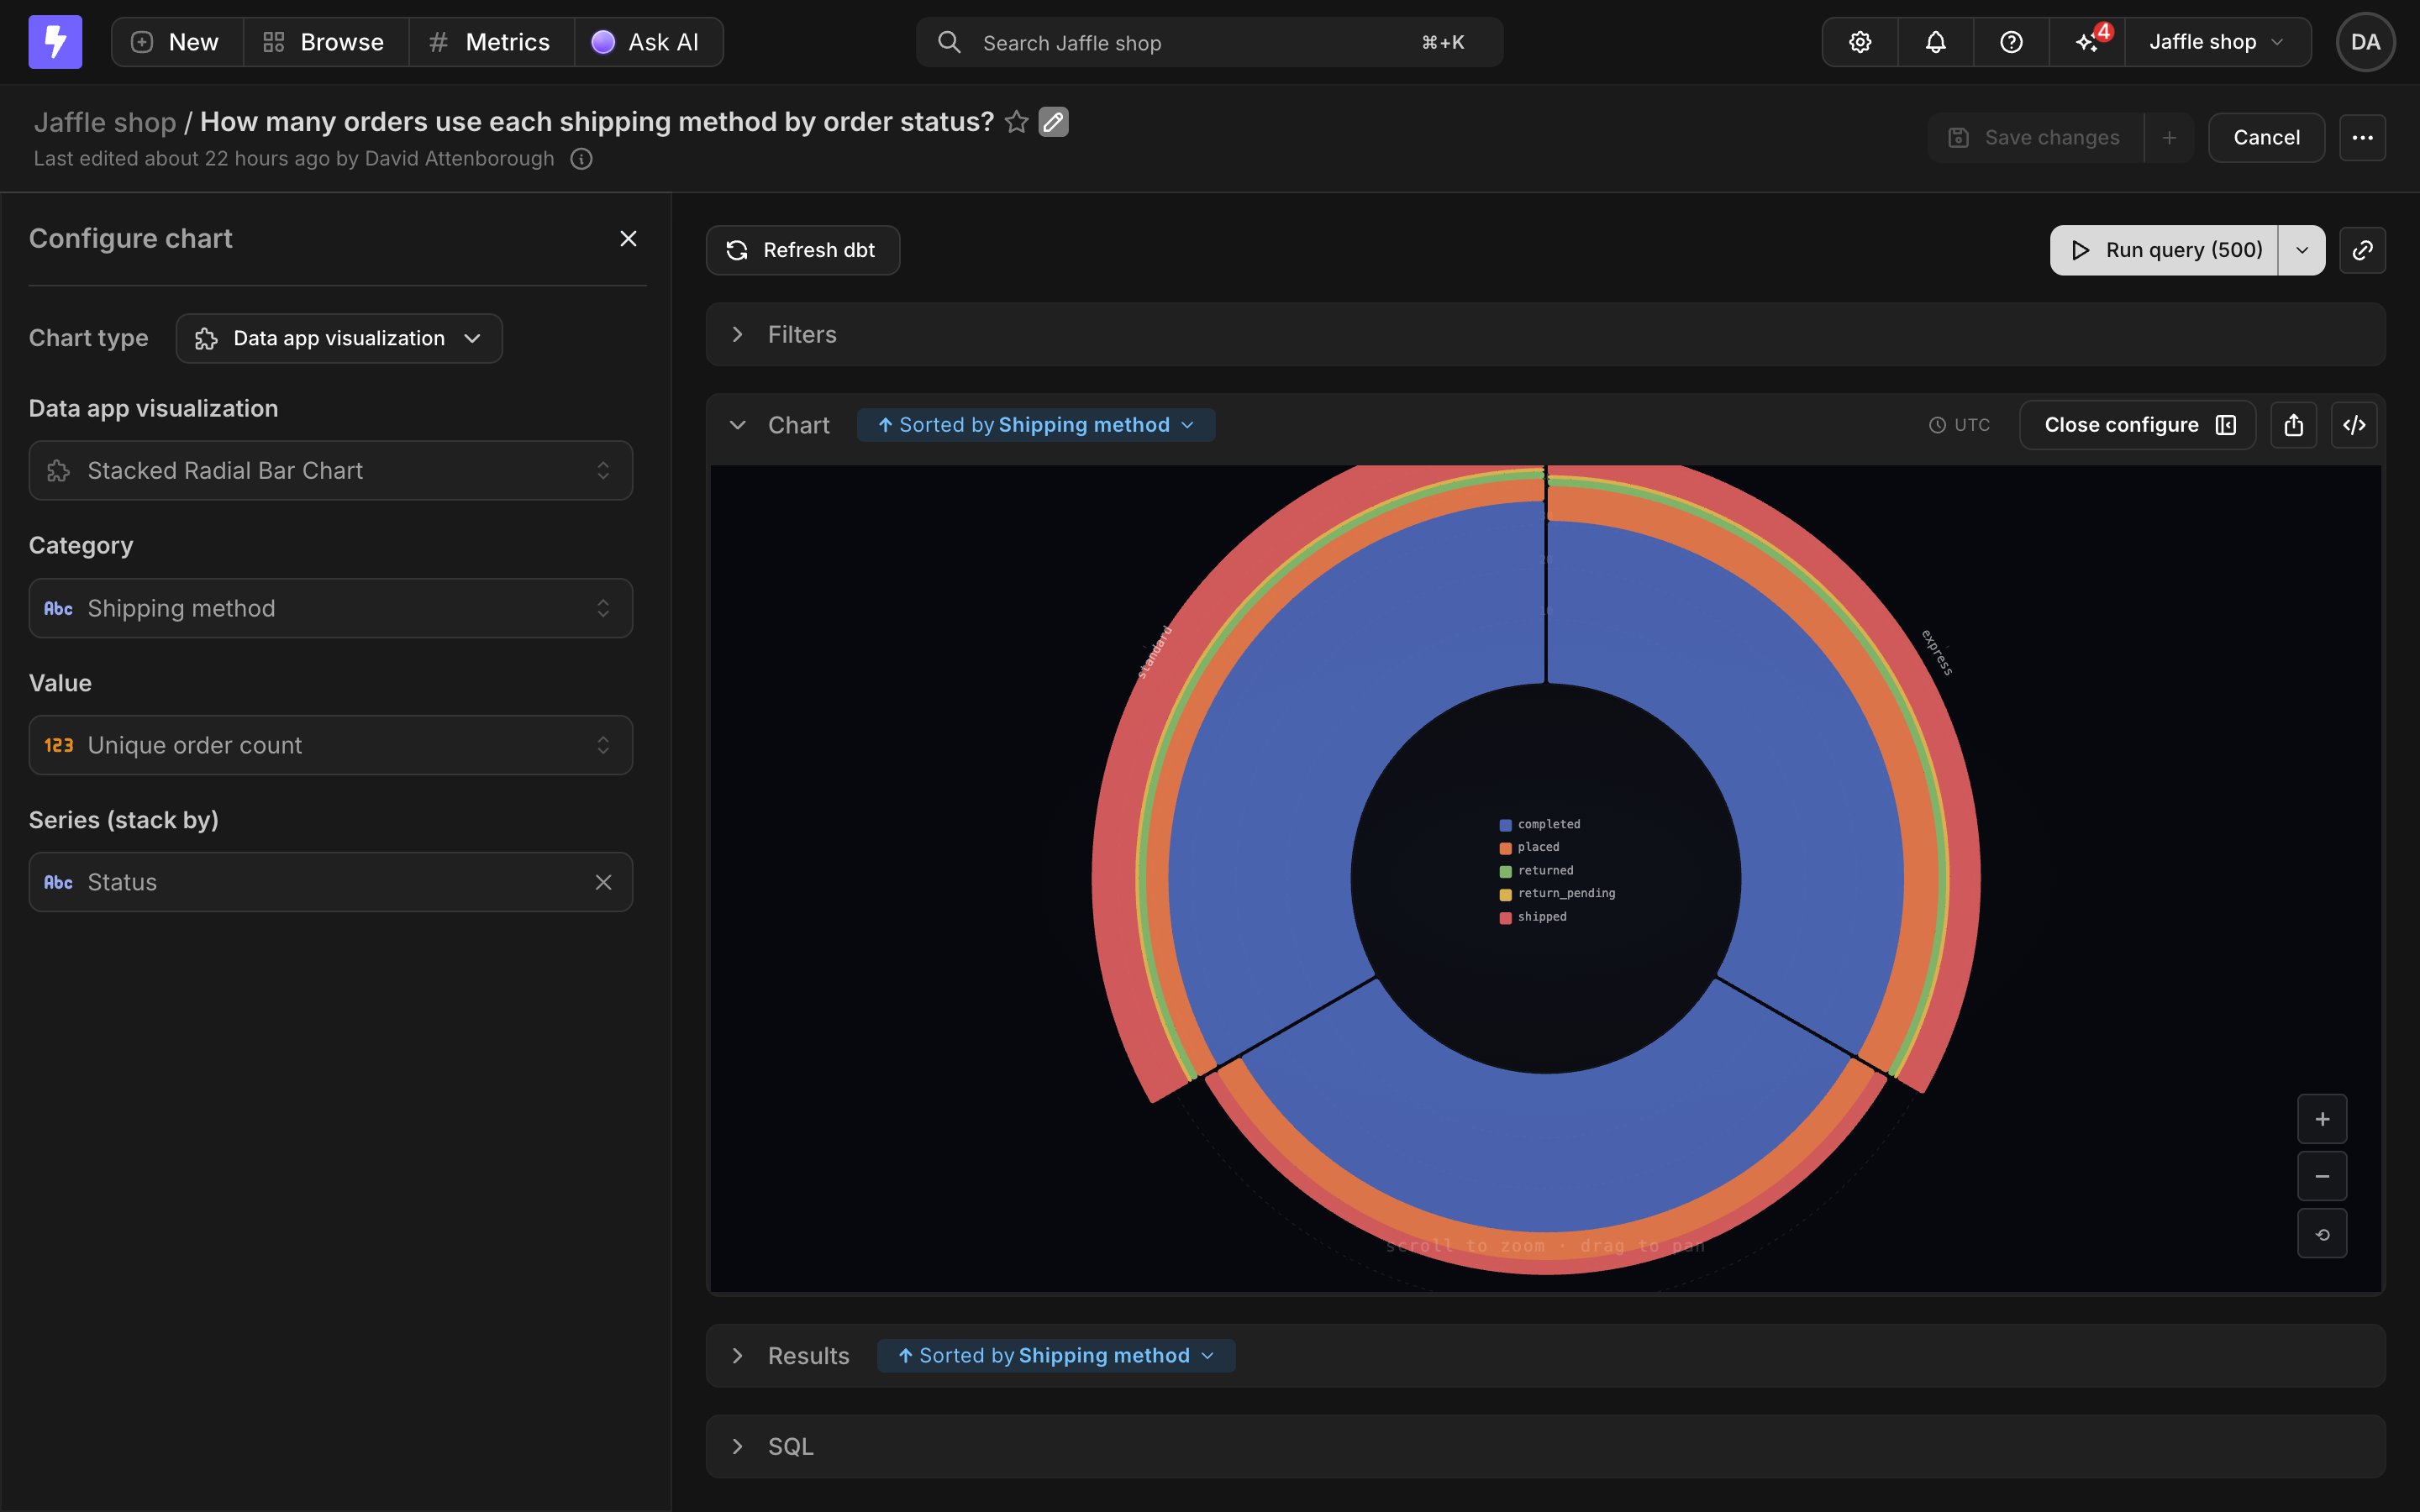Click the express chart label
This screenshot has width=2420, height=1512.
pyautogui.click(x=1937, y=652)
